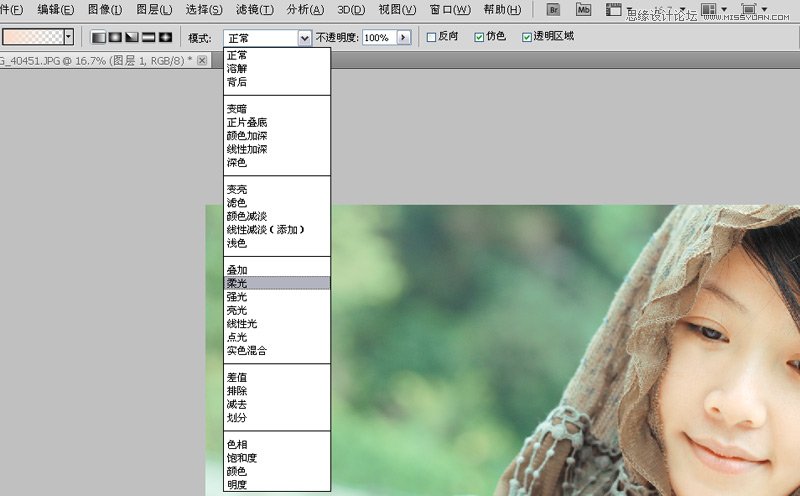
Task: Choose 溶解 blend mode
Action: point(277,68)
